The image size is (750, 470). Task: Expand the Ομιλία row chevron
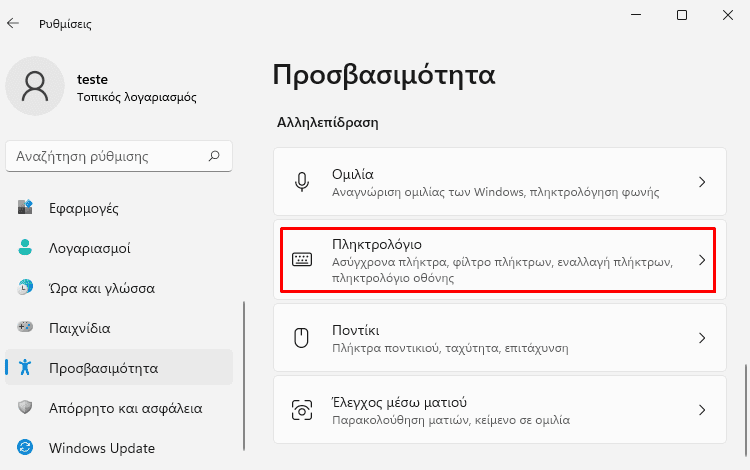(702, 182)
